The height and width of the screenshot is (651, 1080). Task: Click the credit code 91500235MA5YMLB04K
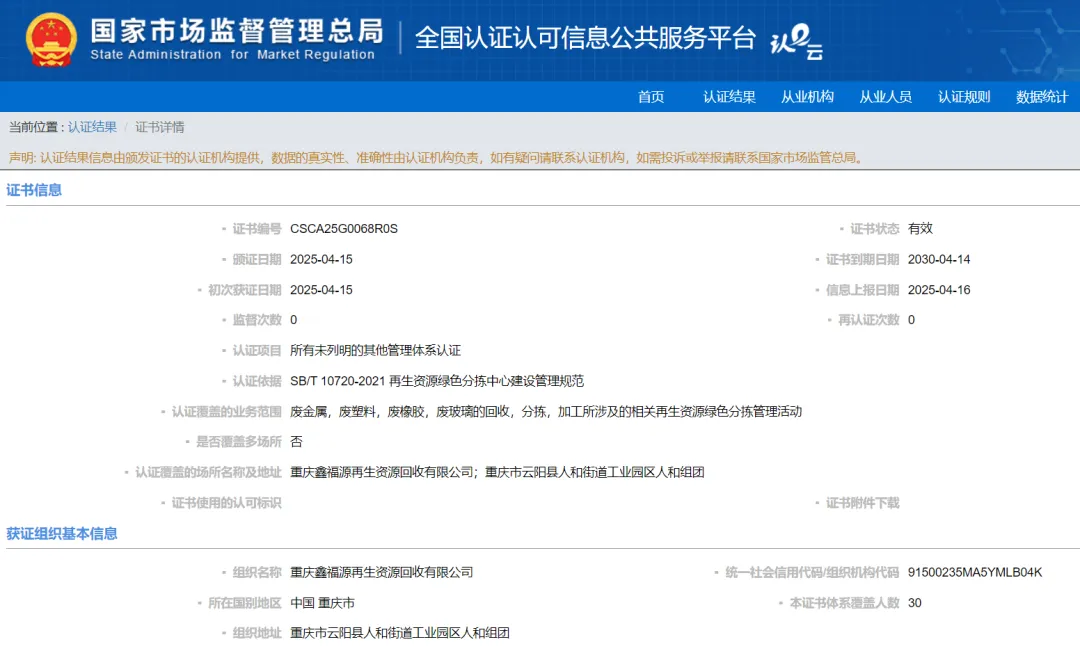click(975, 573)
